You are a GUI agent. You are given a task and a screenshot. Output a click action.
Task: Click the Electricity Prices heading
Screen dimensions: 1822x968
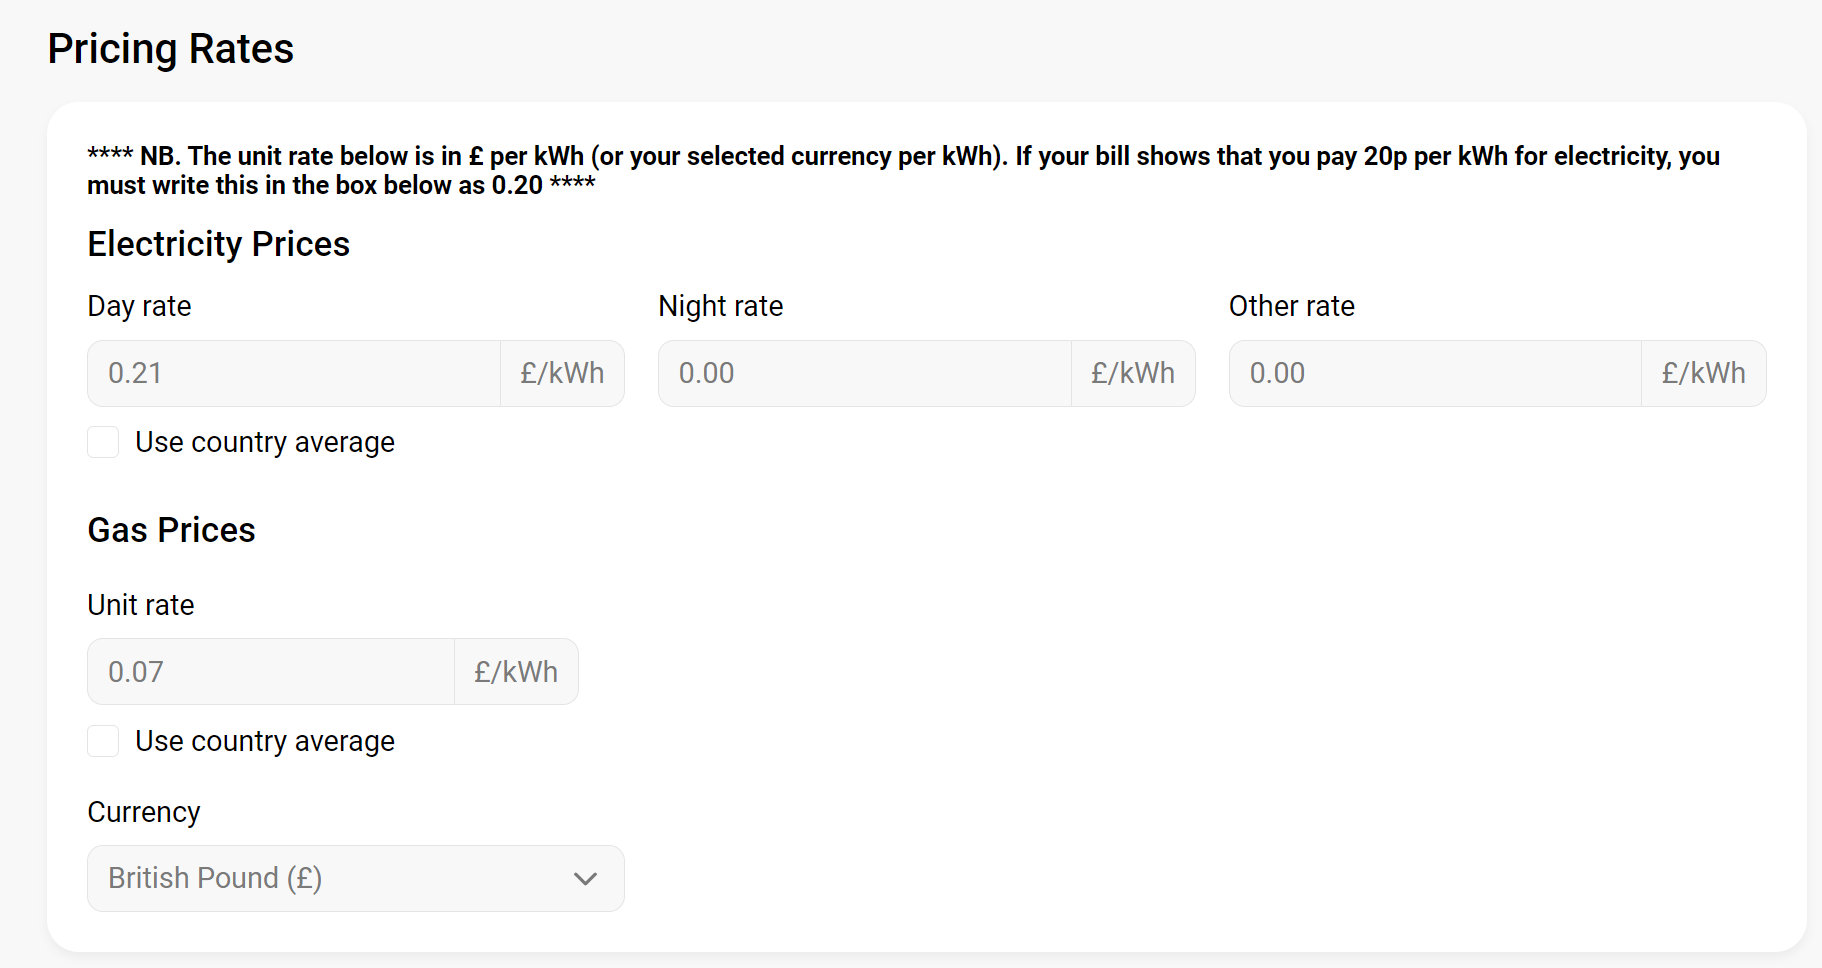coord(218,244)
